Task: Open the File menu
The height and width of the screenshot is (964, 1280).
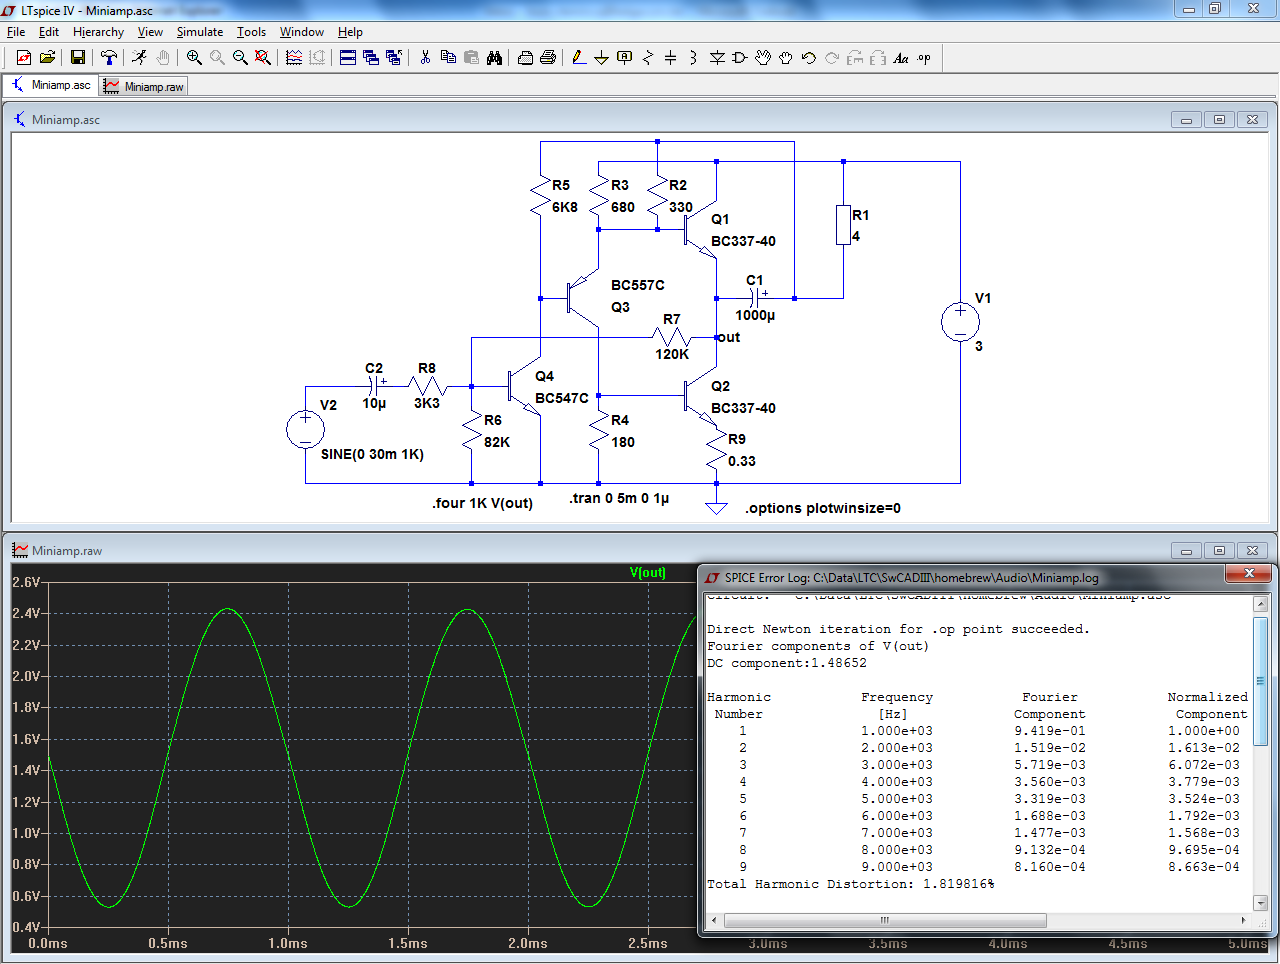Action: tap(16, 32)
